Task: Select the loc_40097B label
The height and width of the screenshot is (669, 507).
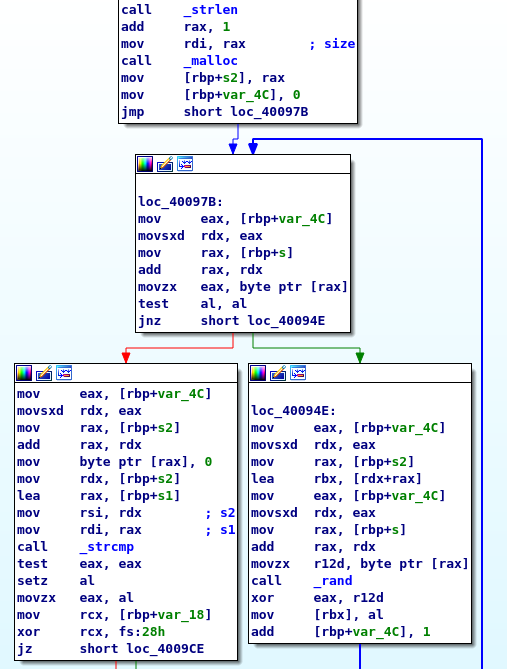Action: point(181,201)
